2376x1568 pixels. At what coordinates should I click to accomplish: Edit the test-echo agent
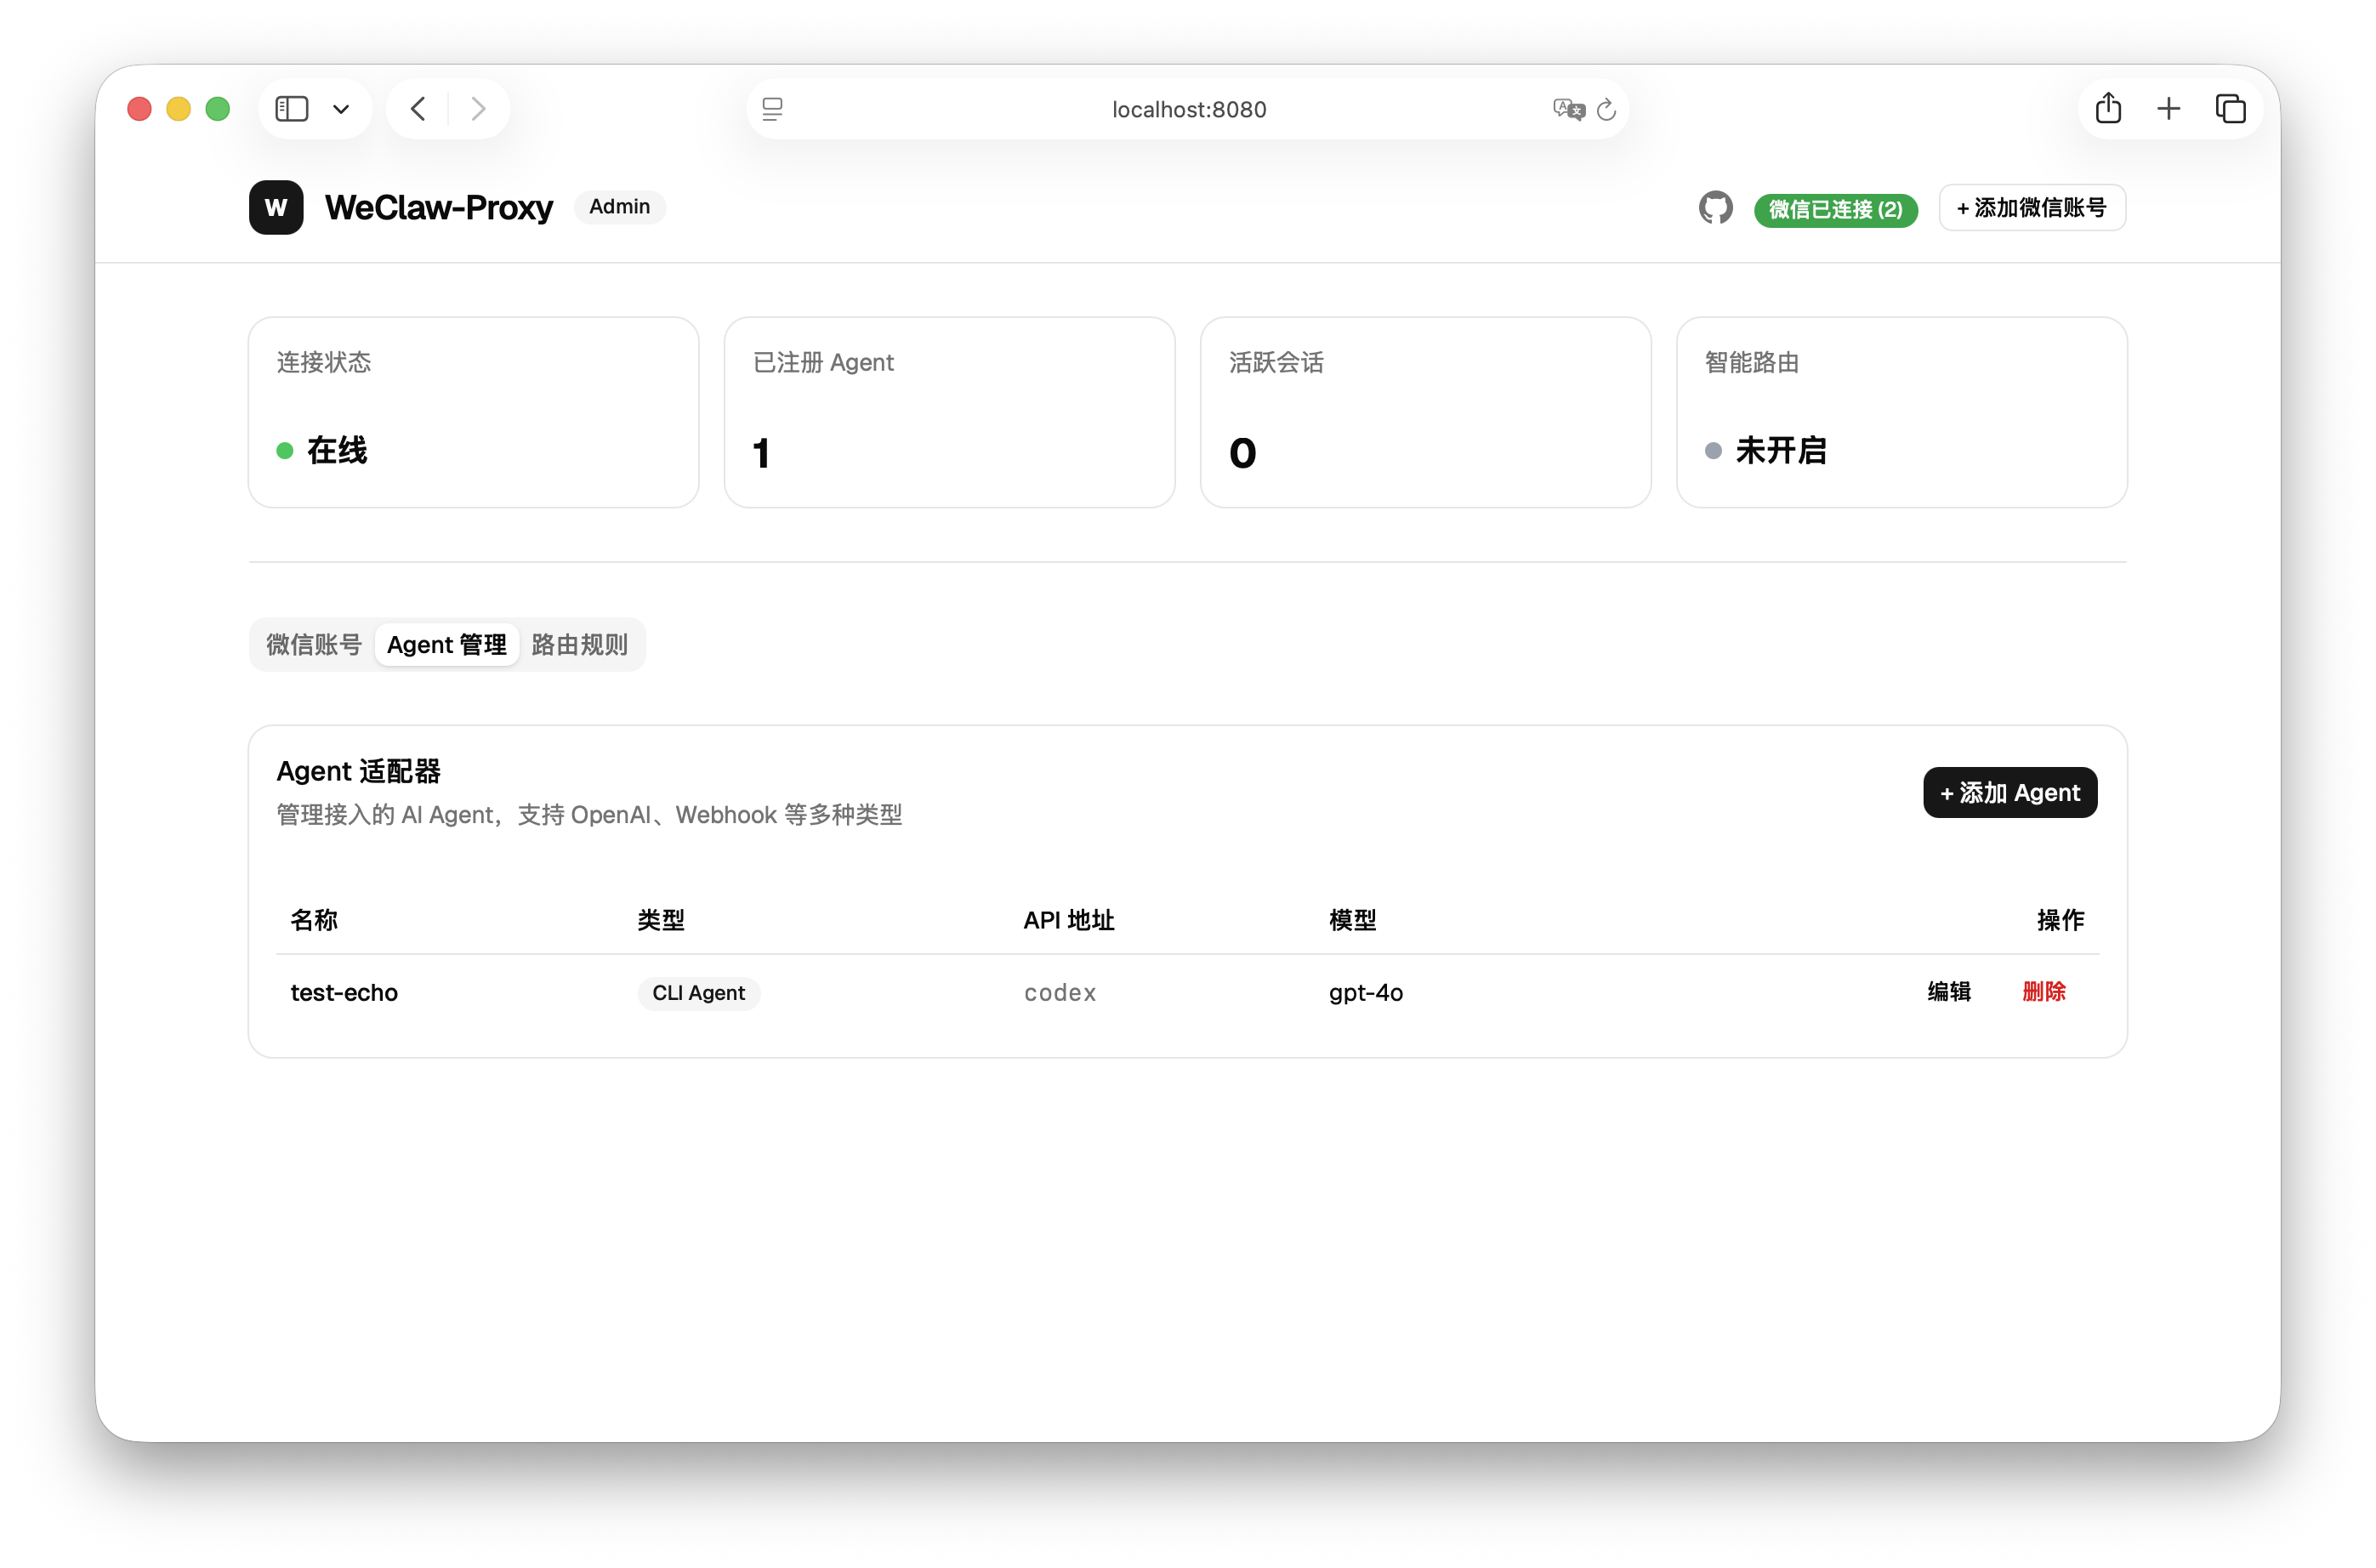[x=1948, y=992]
